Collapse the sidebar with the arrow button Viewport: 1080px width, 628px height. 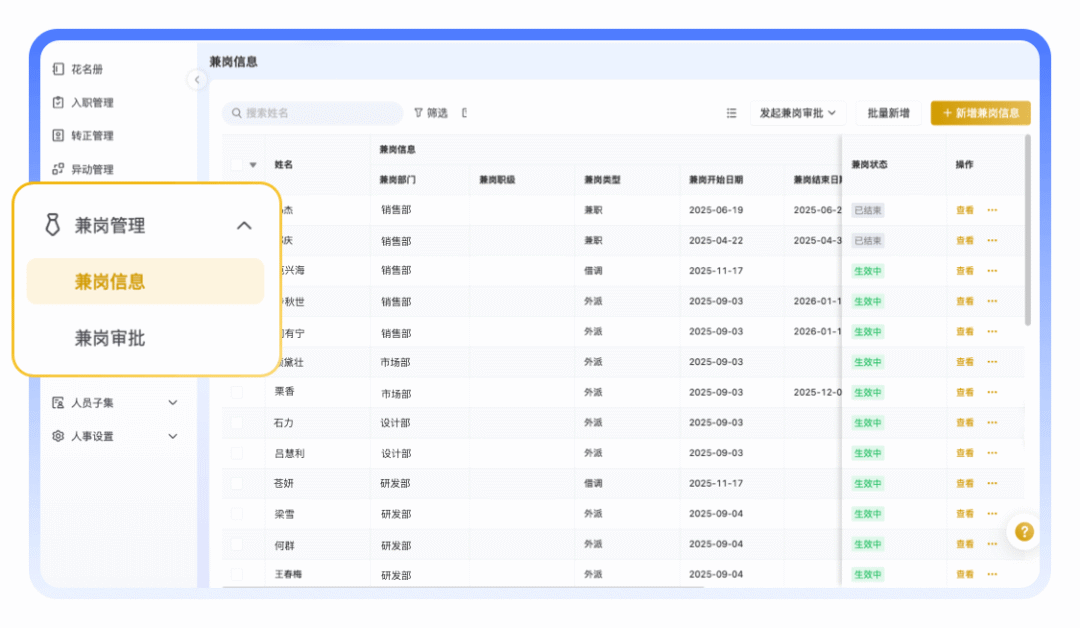[197, 80]
